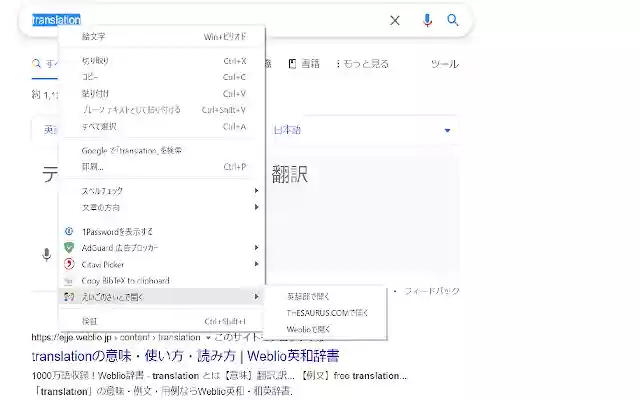This screenshot has width=640, height=400.
Task: Choose Weblioで開く in submenu
Action: click(325, 329)
